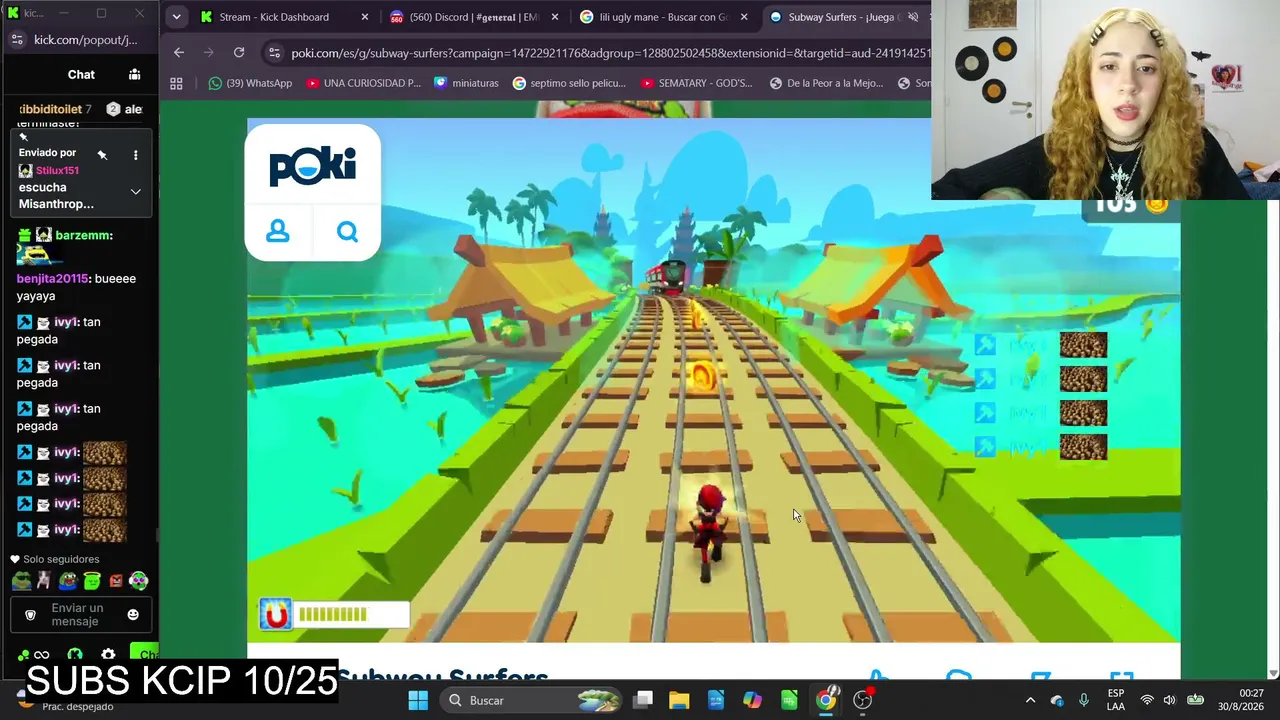1280x720 pixels.
Task: Open the WhatsApp bookmark
Action: (250, 83)
